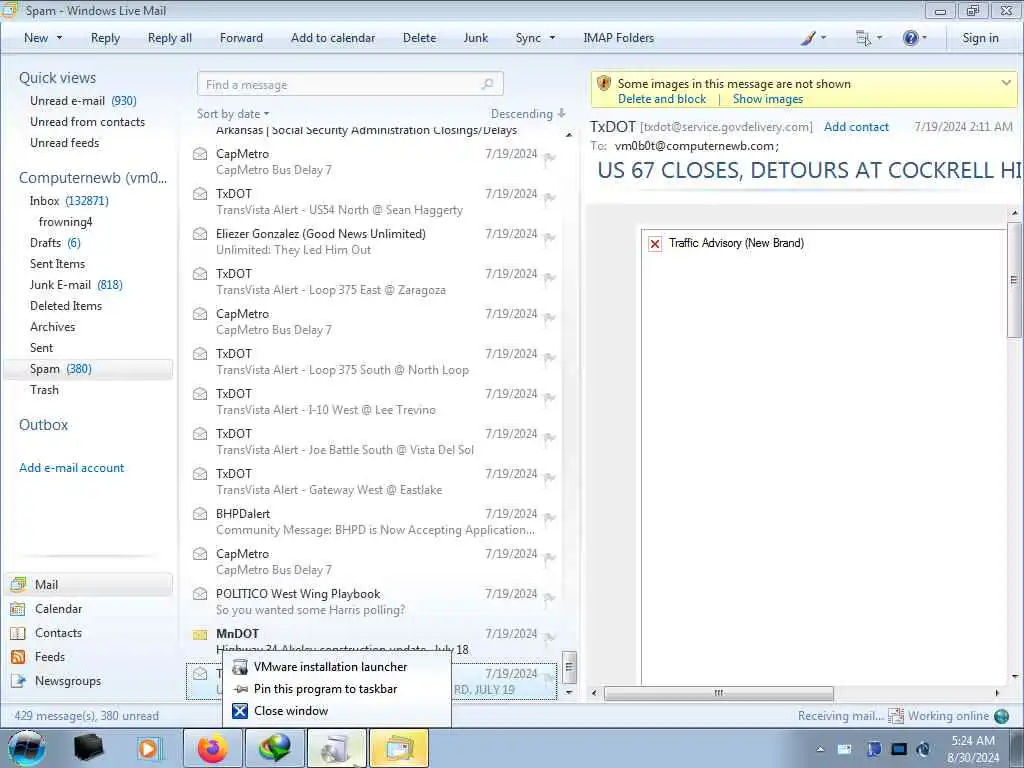Screen dimensions: 1024x768
Task: Click the Working online globe icon
Action: (x=1001, y=716)
